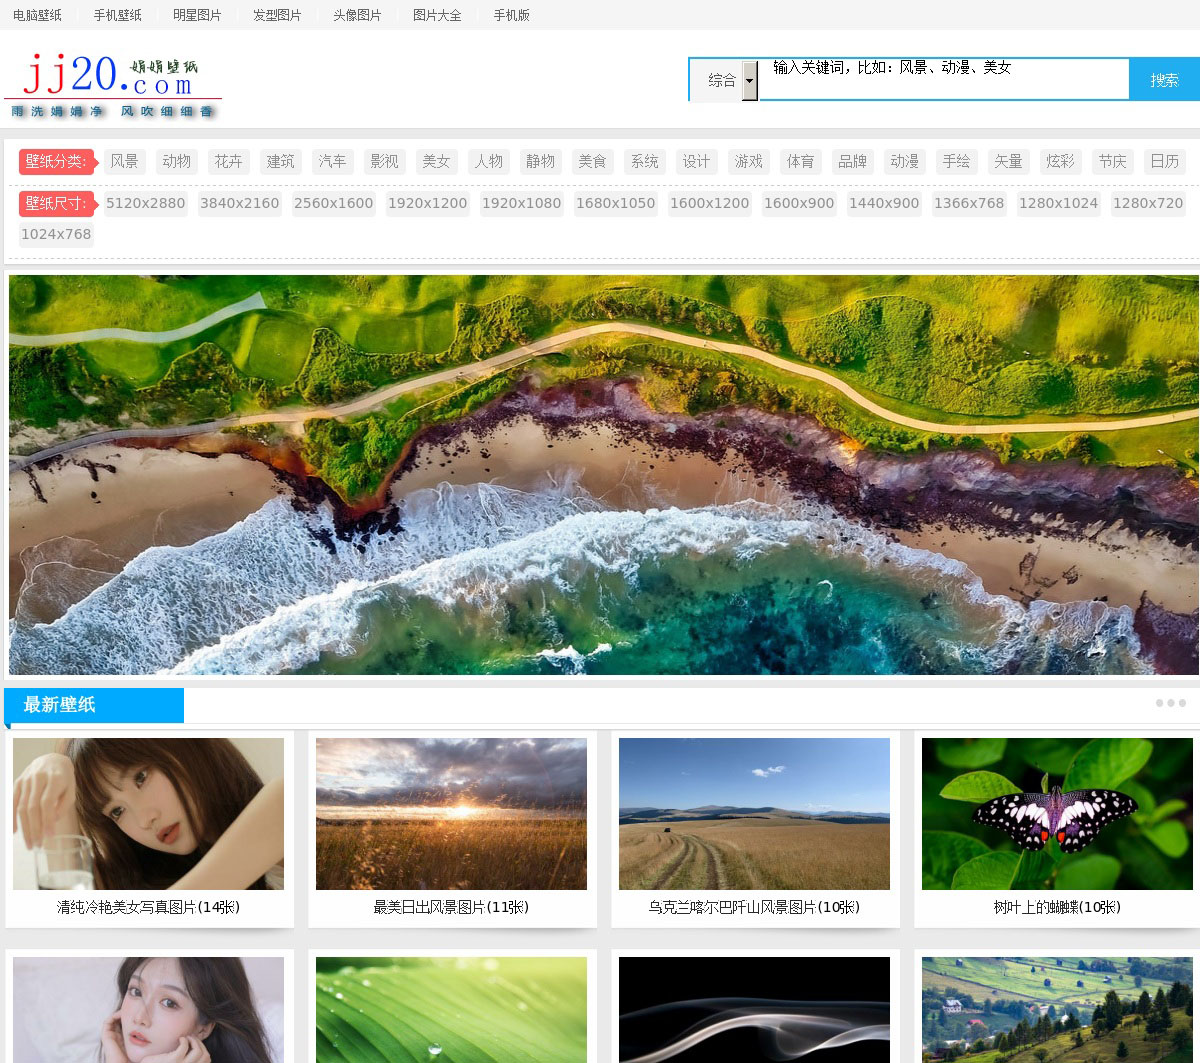Select the 风景 wallpaper category

click(125, 162)
